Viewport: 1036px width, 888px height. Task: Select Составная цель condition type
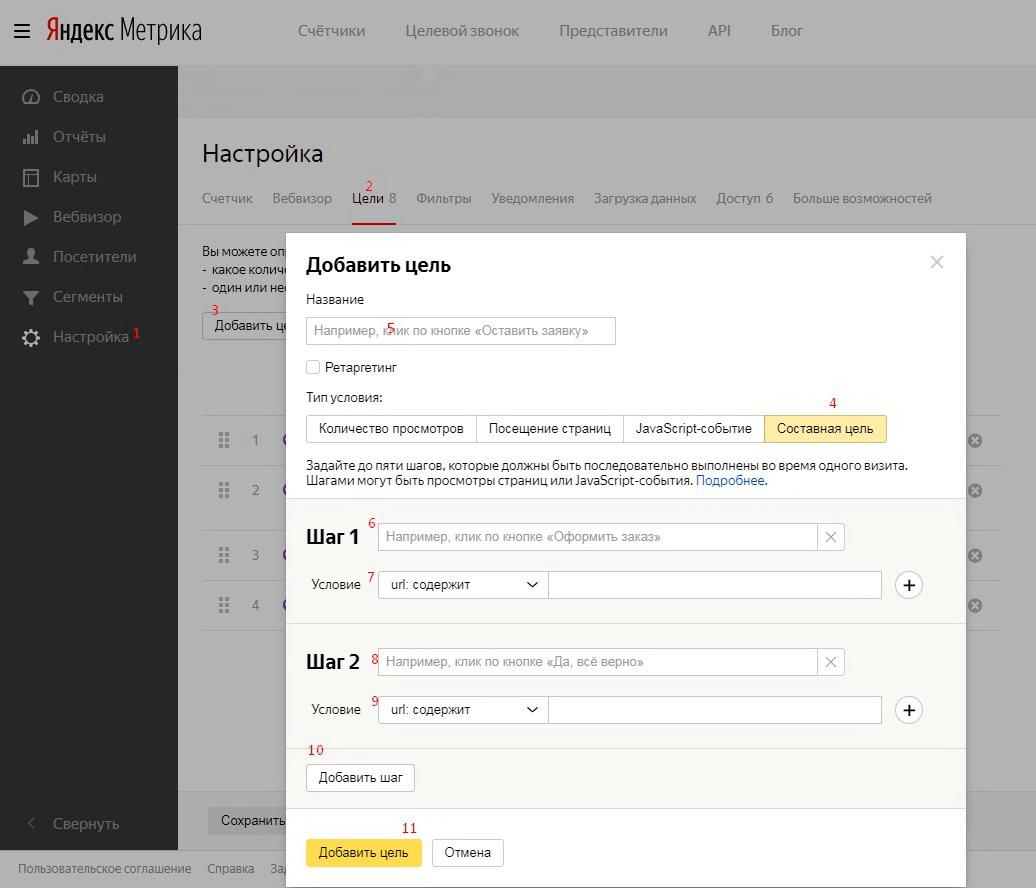pos(825,429)
